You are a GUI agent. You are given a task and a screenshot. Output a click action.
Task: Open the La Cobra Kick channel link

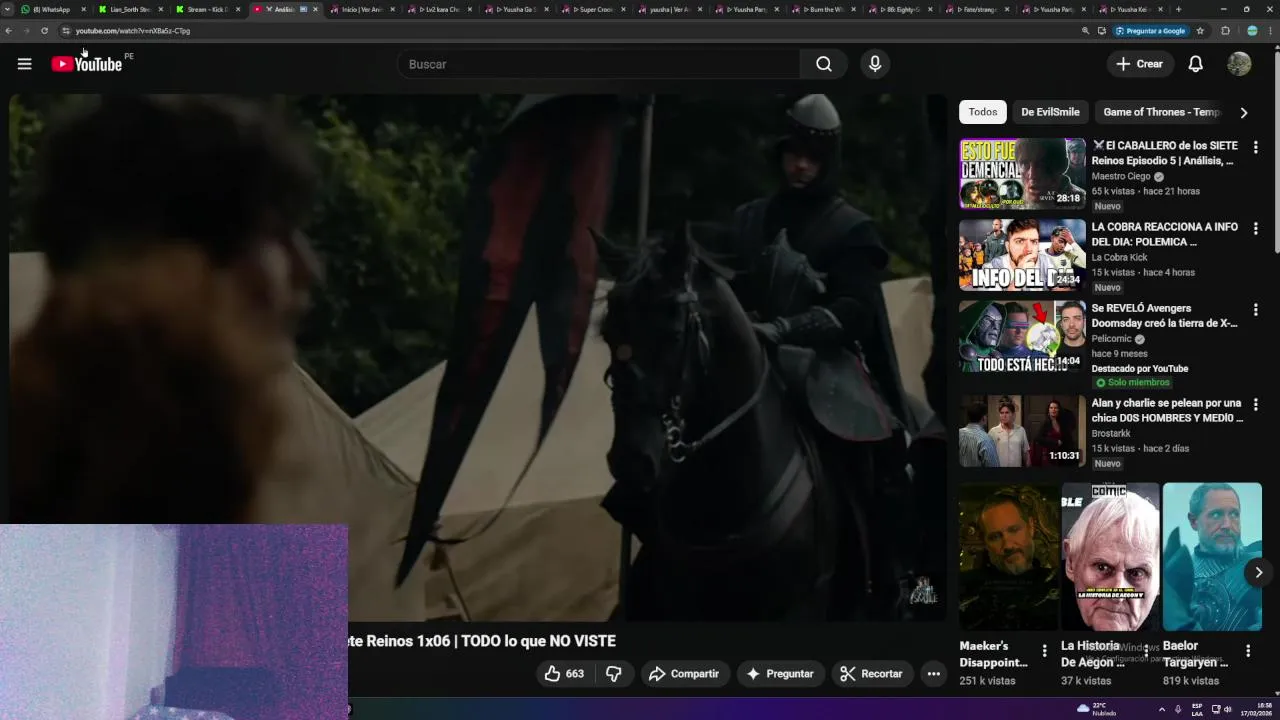coord(1121,257)
